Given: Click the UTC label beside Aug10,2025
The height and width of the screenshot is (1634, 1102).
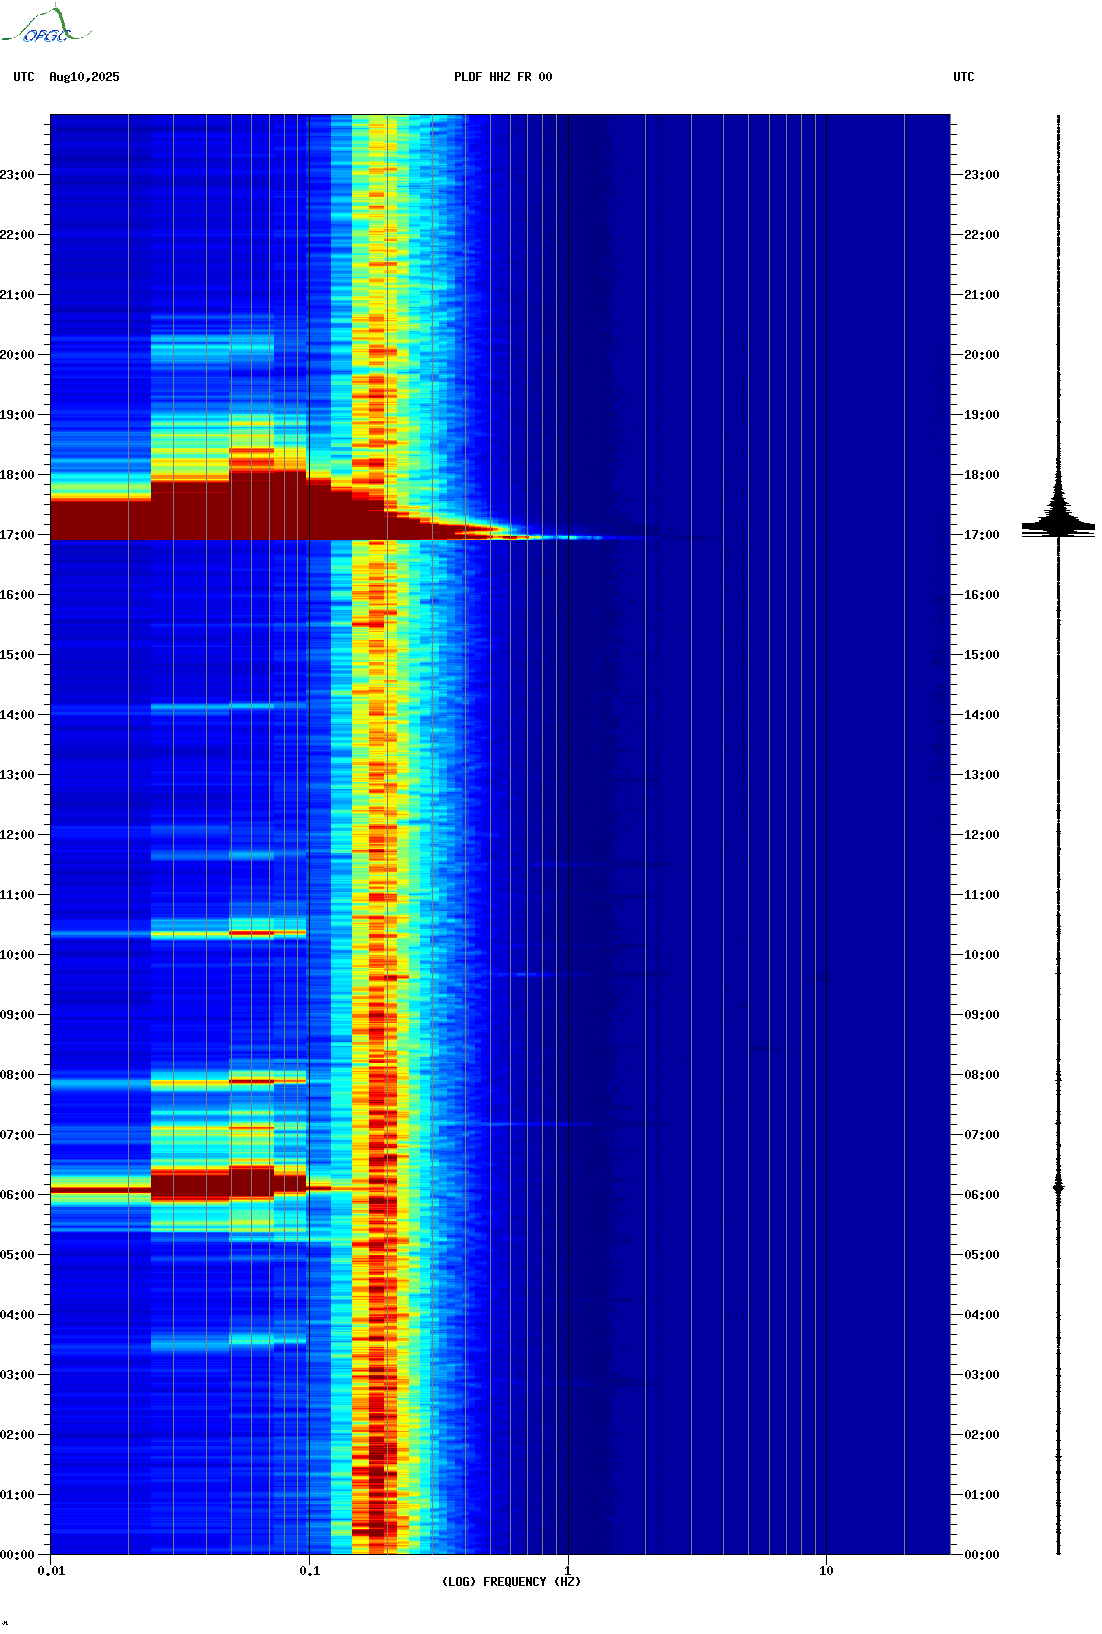Looking at the screenshot, I should pos(24,77).
